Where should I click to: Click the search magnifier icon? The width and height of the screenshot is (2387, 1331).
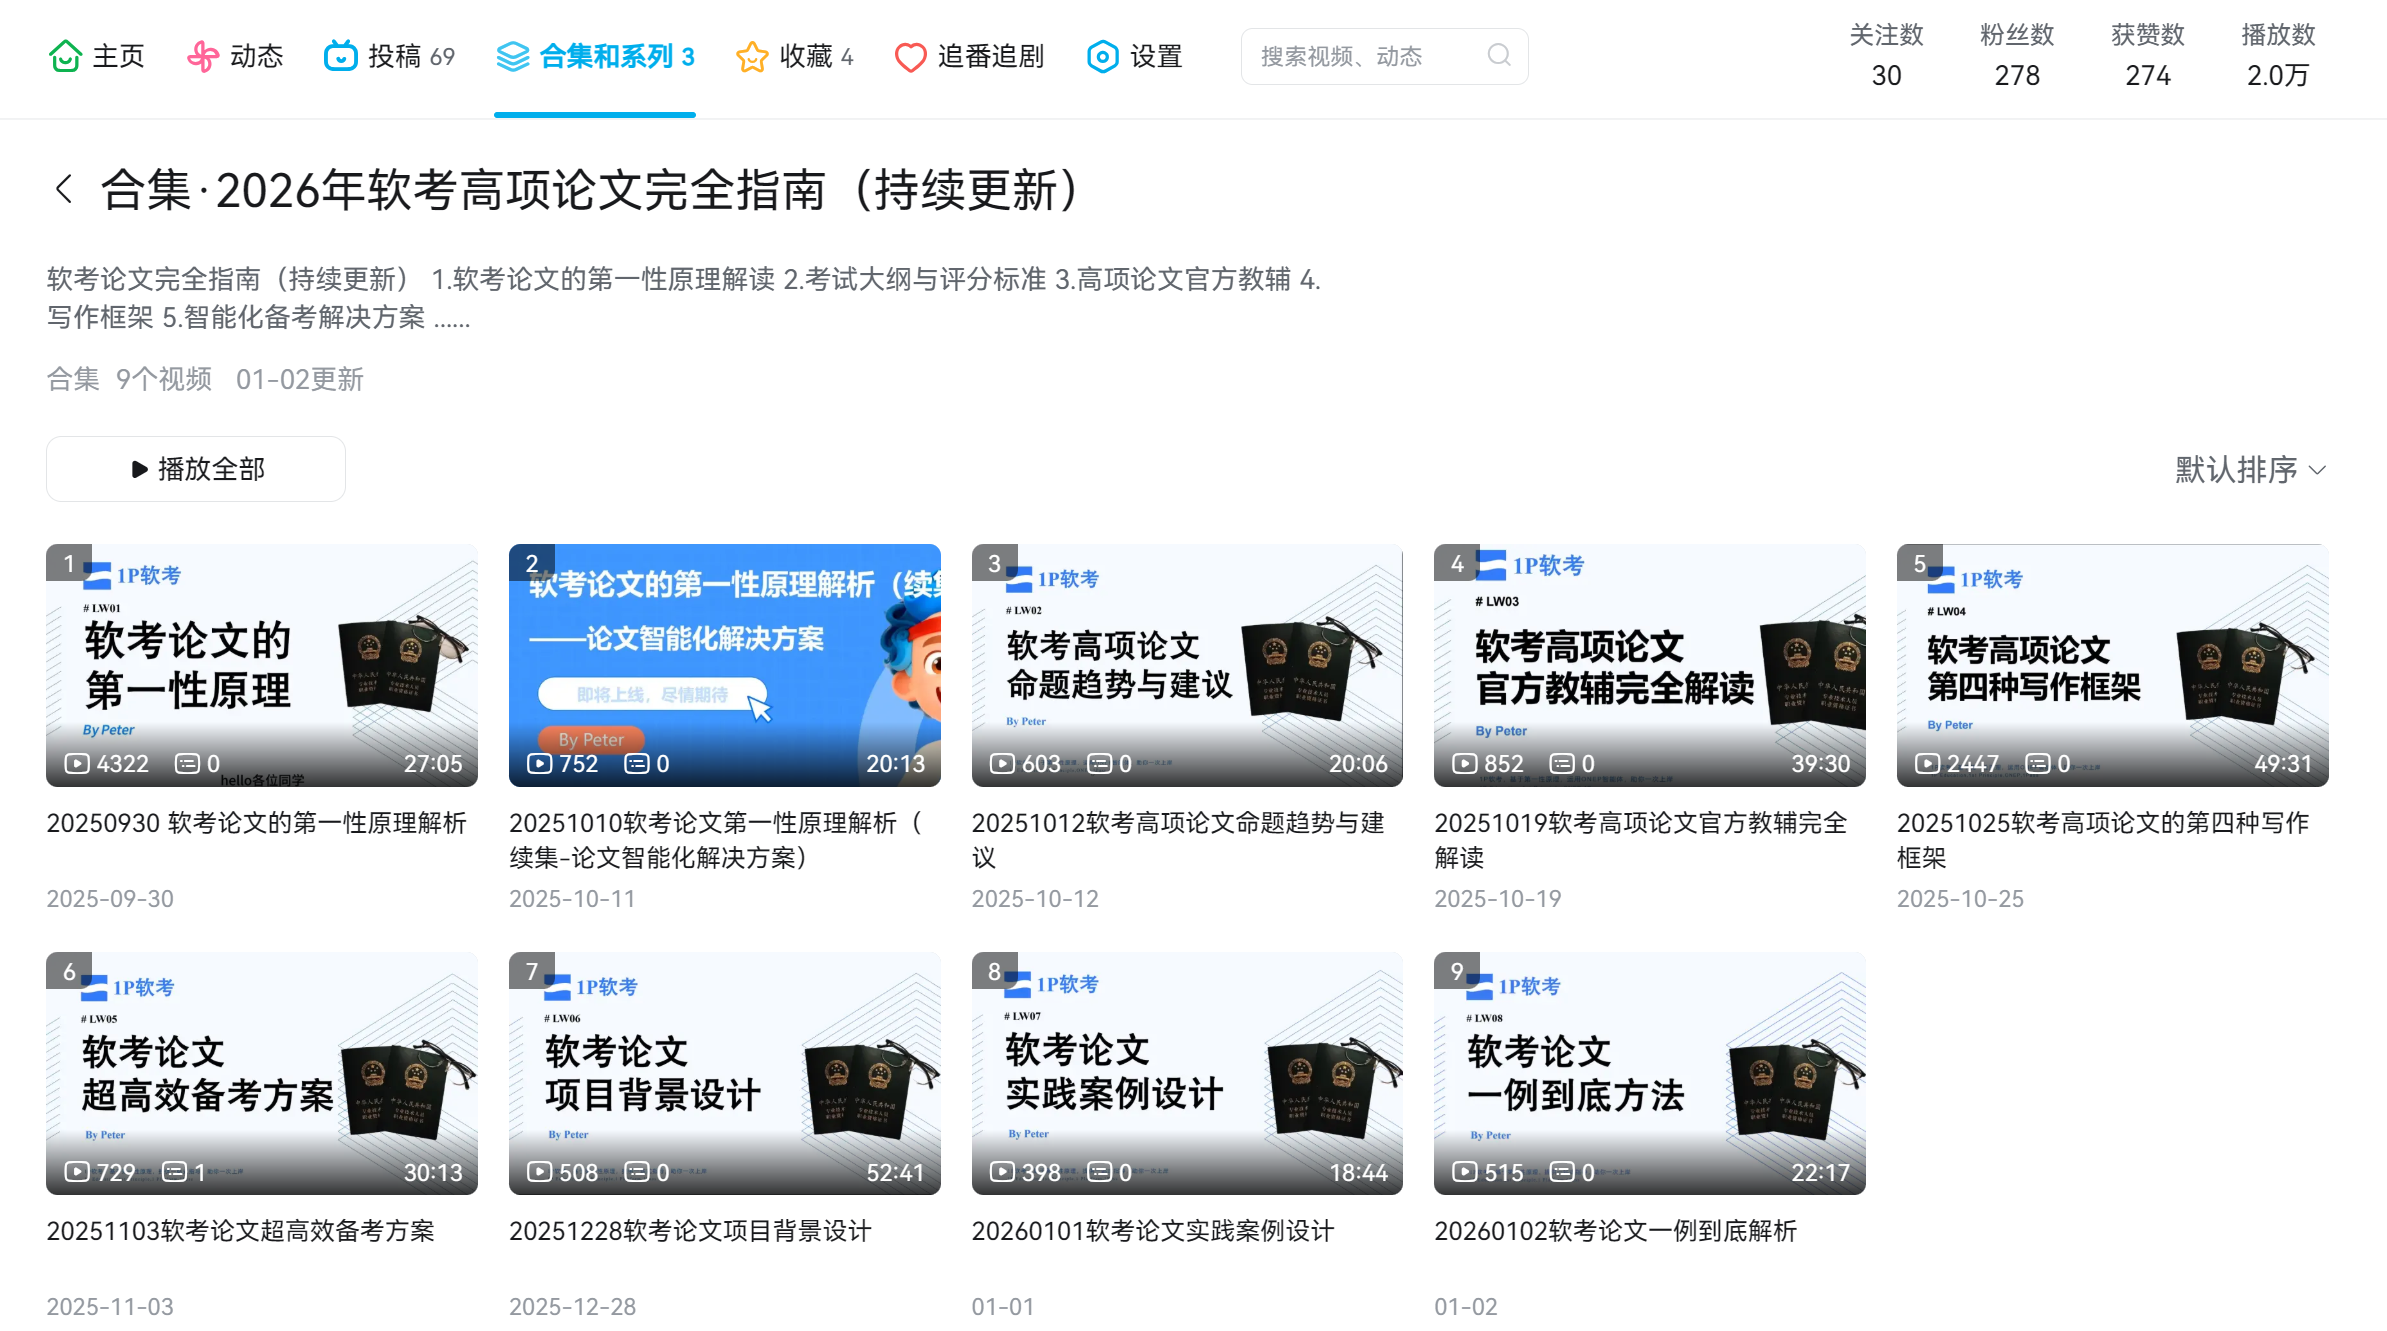click(1498, 55)
